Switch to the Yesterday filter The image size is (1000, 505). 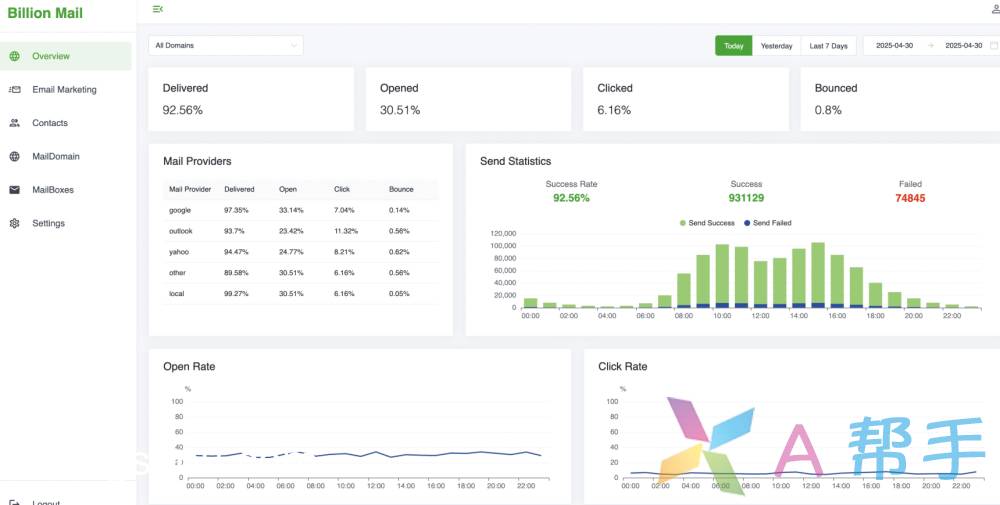(x=776, y=46)
